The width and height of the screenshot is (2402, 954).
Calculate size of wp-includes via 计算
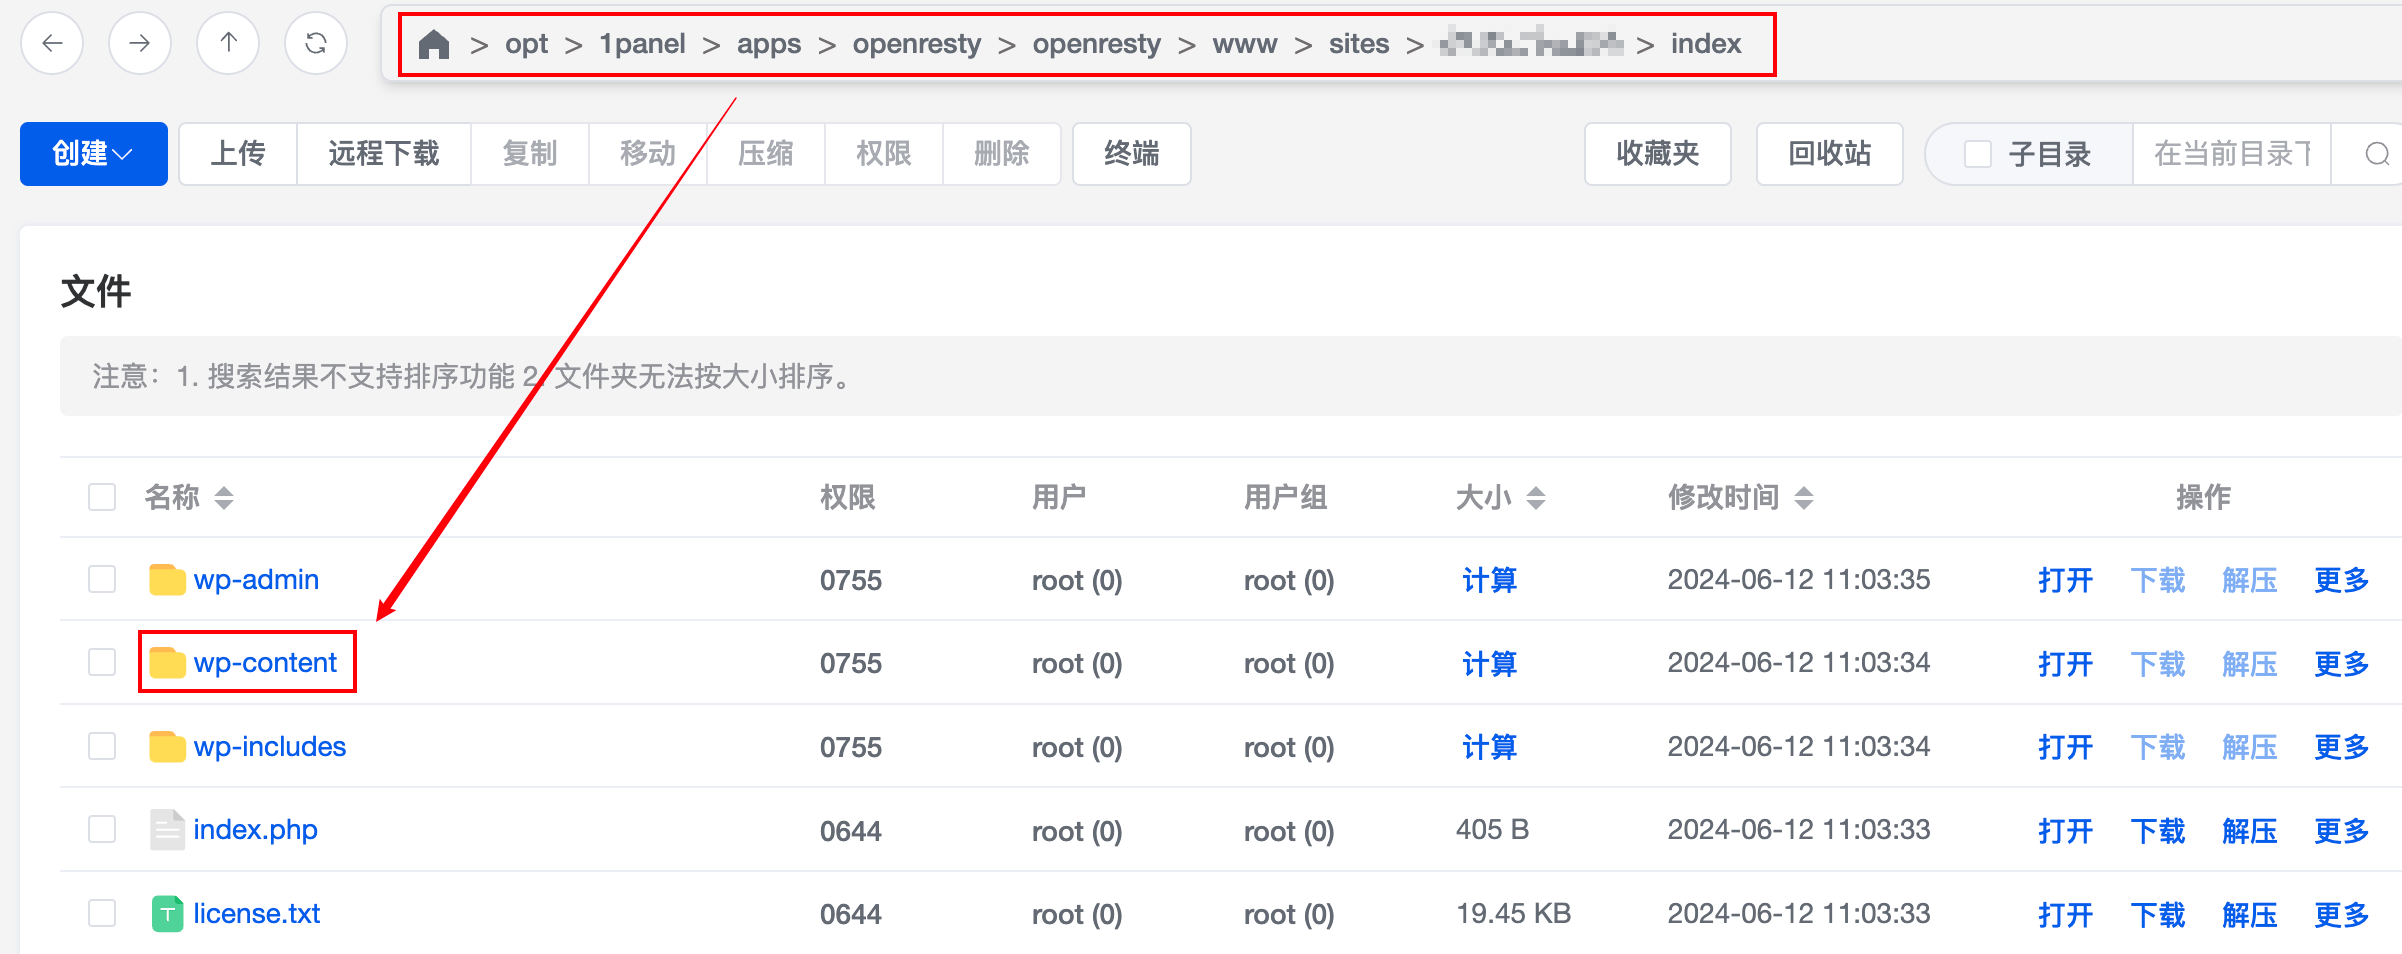tap(1489, 747)
